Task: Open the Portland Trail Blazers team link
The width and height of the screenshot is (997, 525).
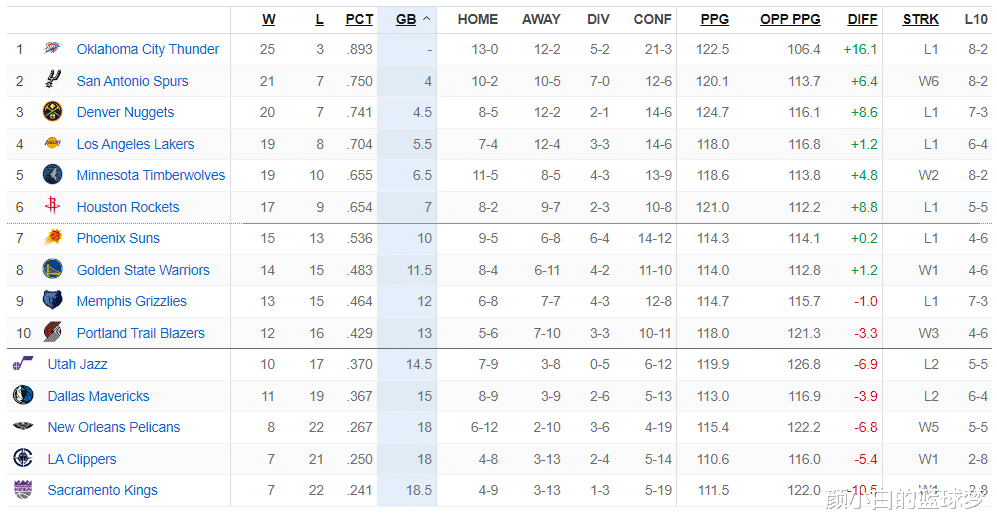Action: pos(140,333)
